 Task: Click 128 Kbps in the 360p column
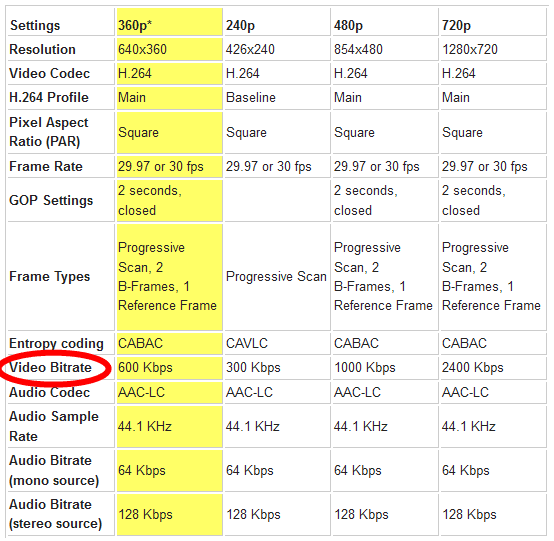coord(170,514)
